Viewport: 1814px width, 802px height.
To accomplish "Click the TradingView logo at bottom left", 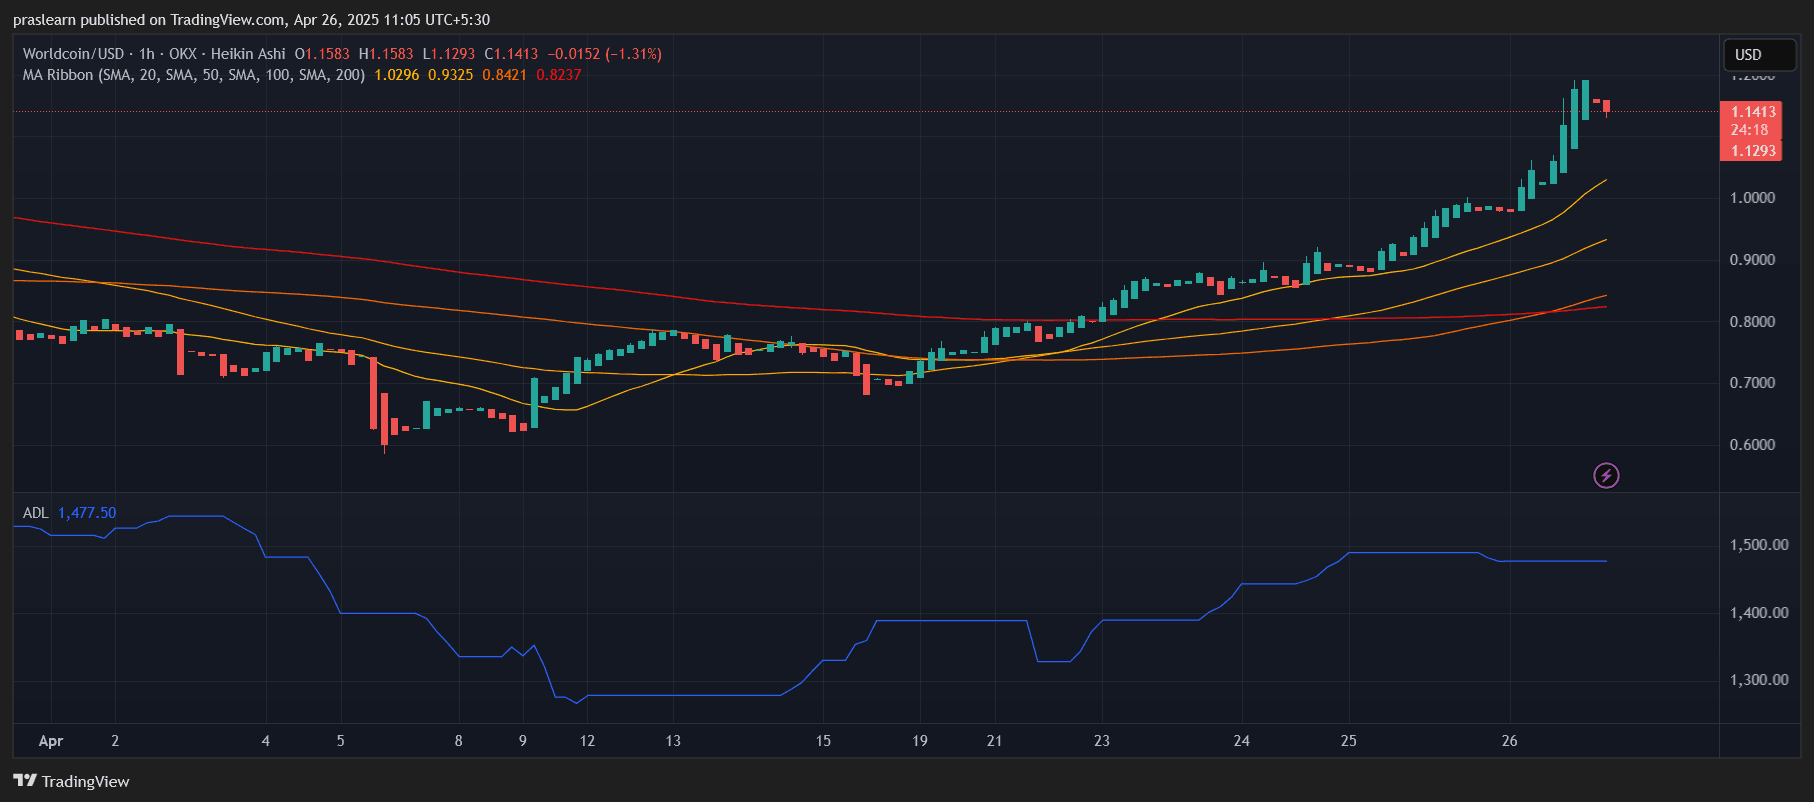I will coord(71,781).
